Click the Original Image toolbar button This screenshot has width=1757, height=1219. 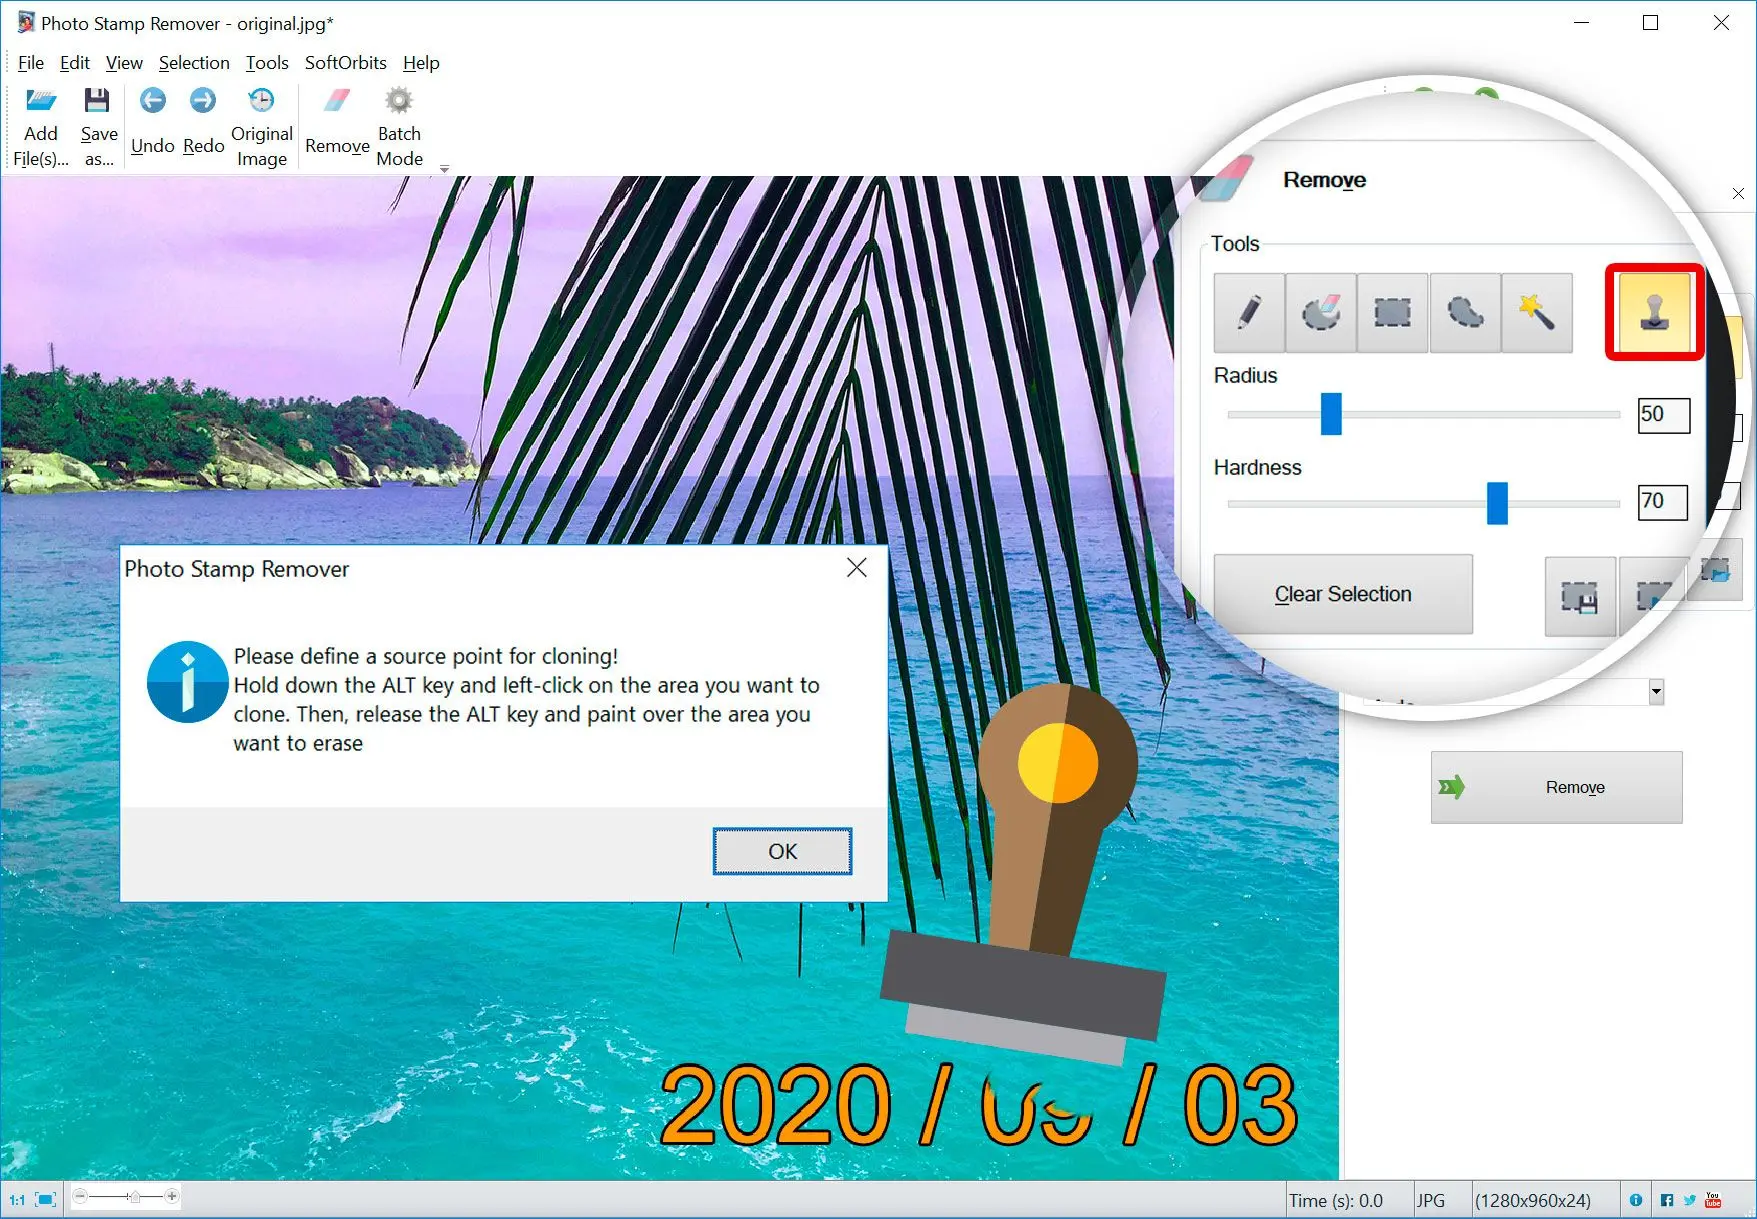pyautogui.click(x=261, y=101)
